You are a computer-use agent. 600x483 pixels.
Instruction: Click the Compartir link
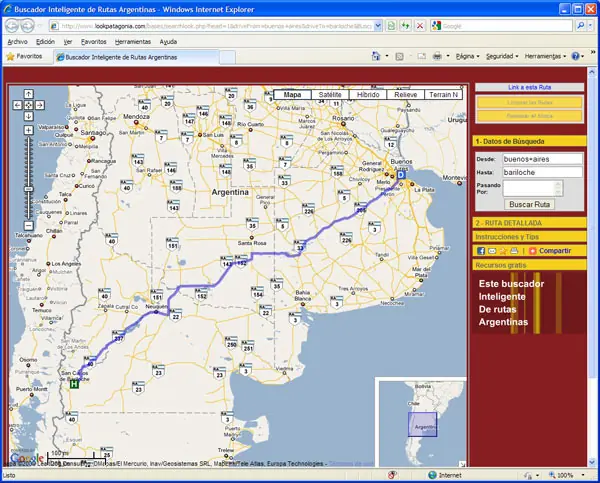[555, 251]
